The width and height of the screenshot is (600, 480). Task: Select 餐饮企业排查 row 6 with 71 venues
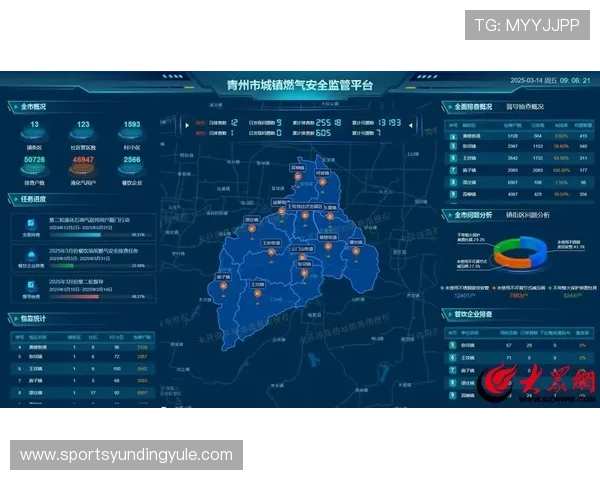click(x=519, y=358)
